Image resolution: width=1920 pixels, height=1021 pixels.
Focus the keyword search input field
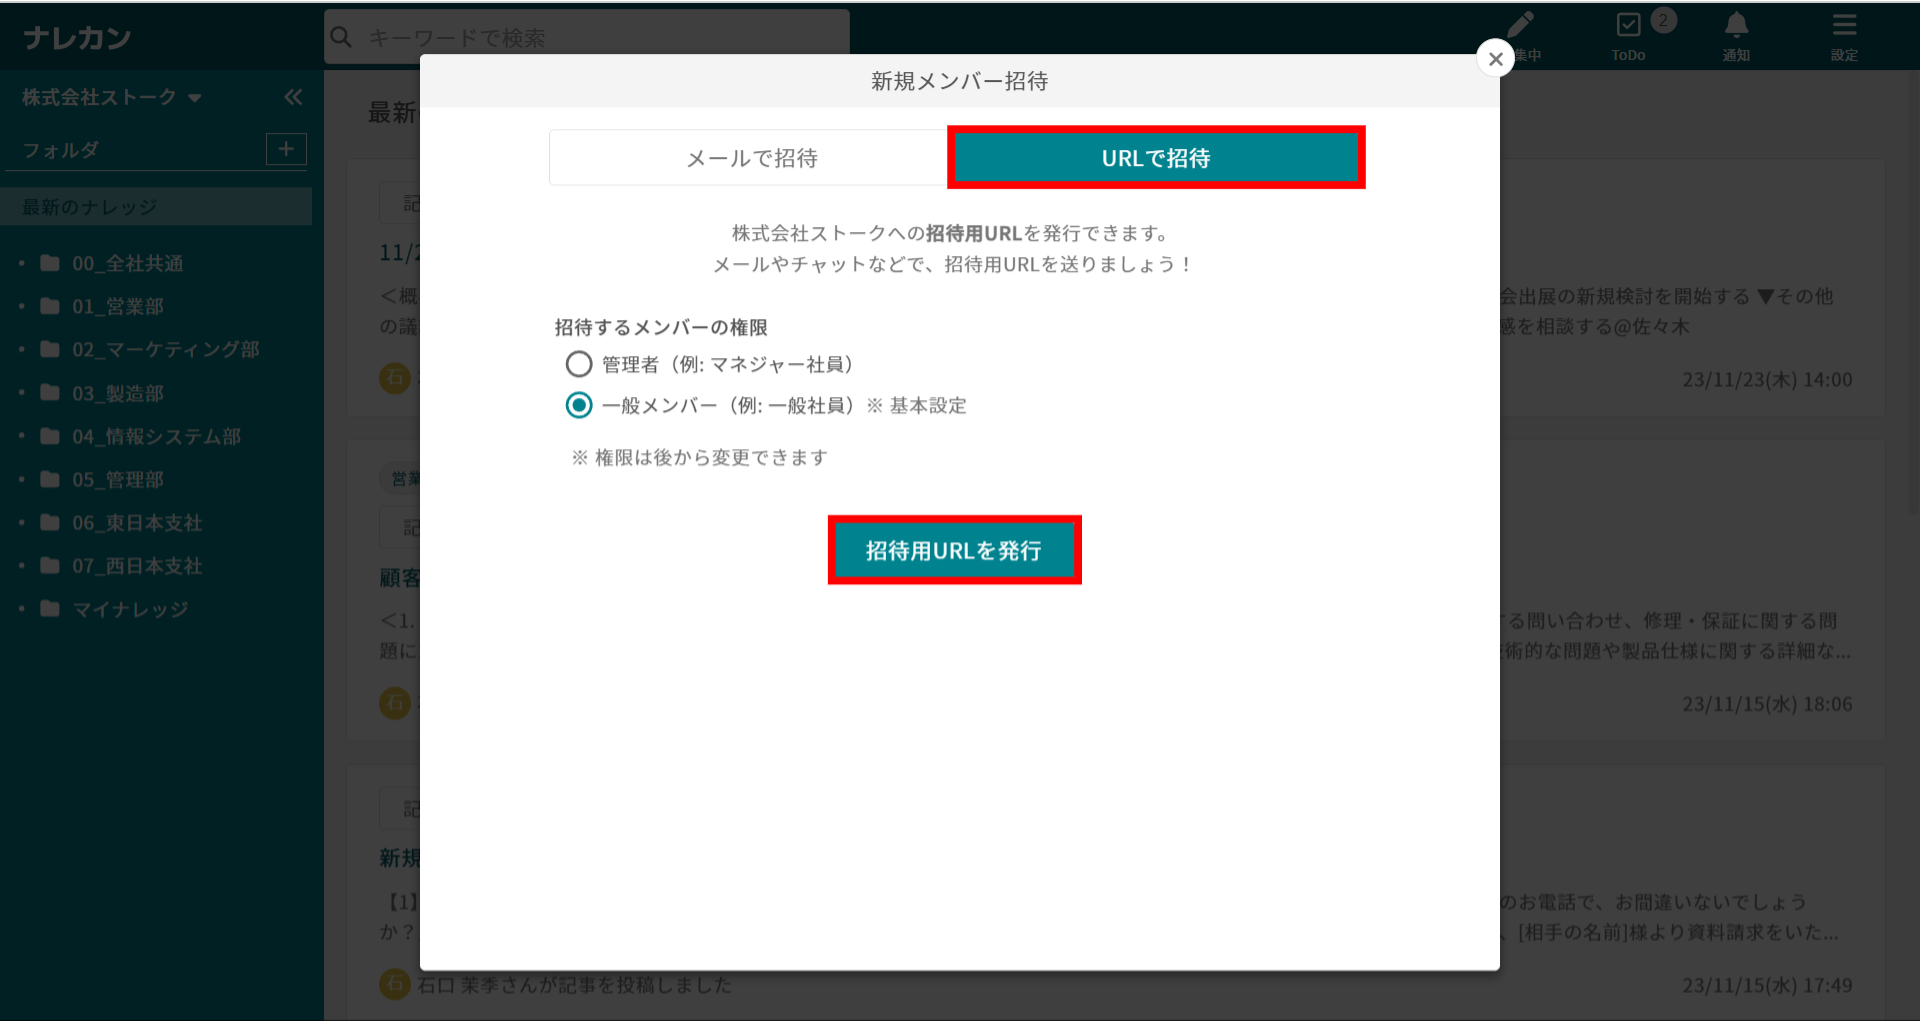(600, 37)
